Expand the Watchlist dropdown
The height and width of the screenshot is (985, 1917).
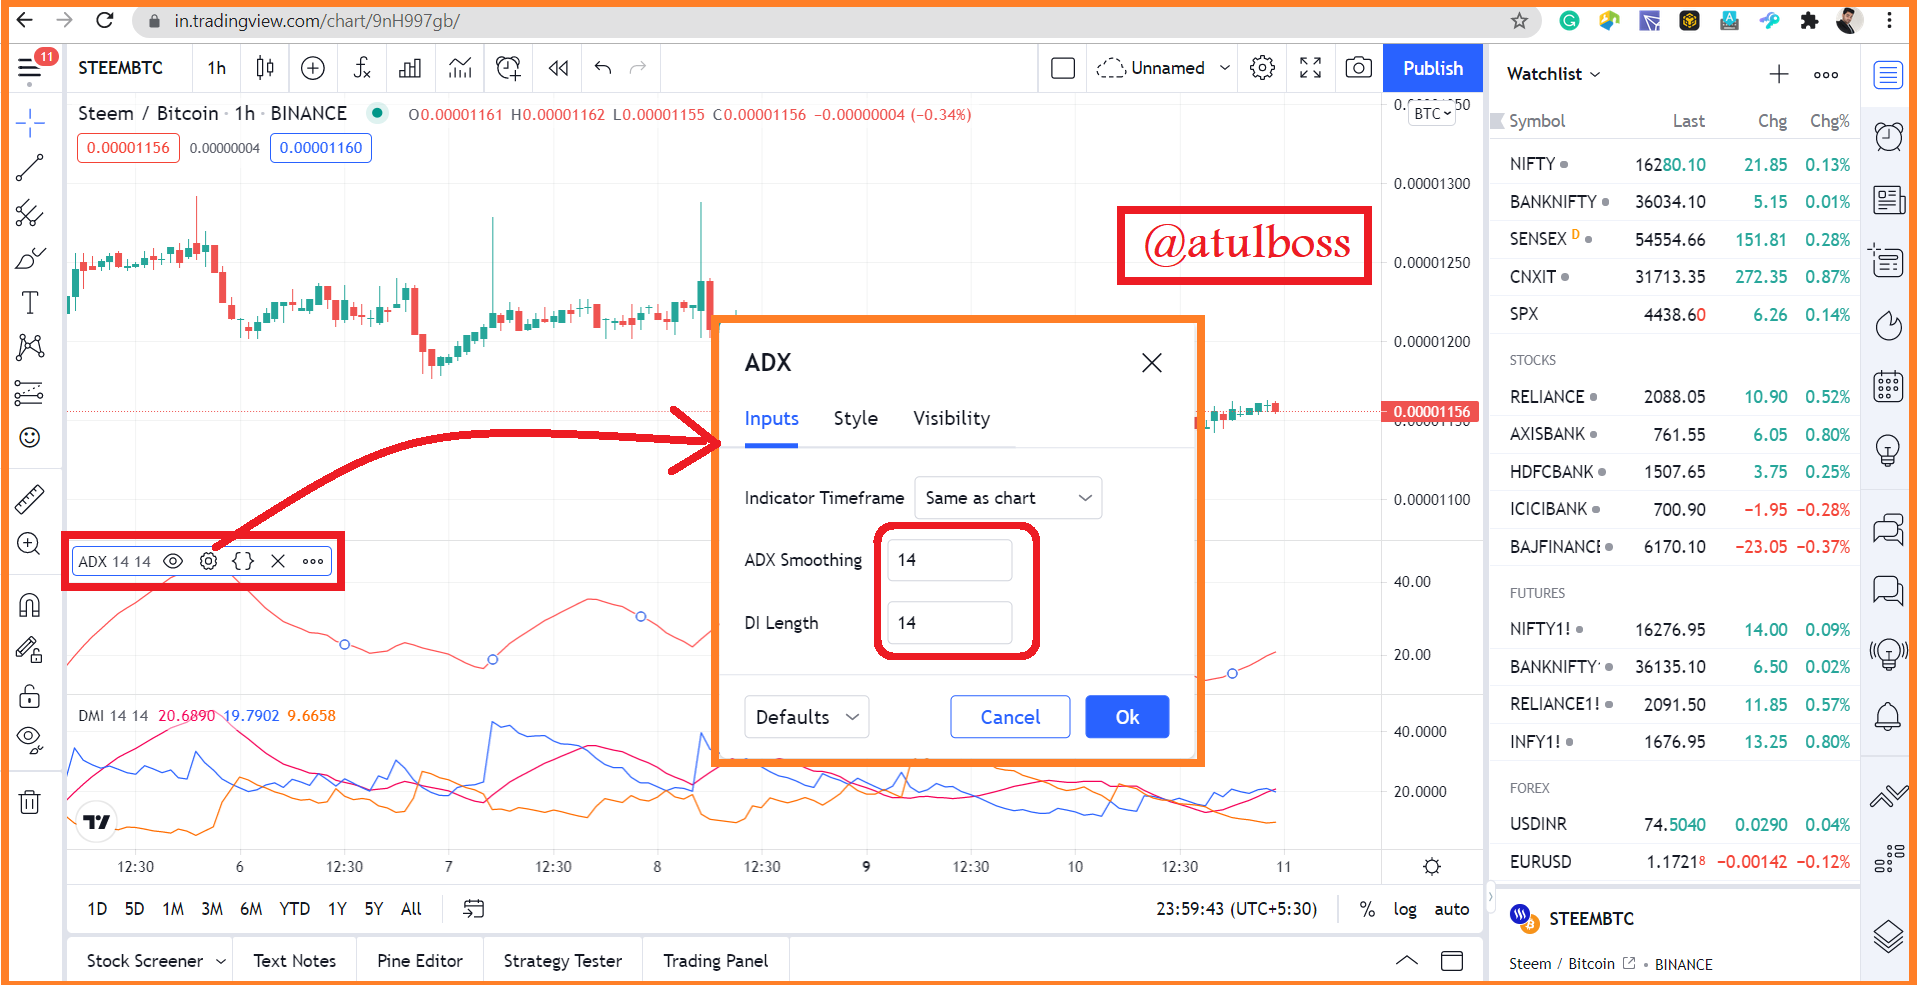1554,74
